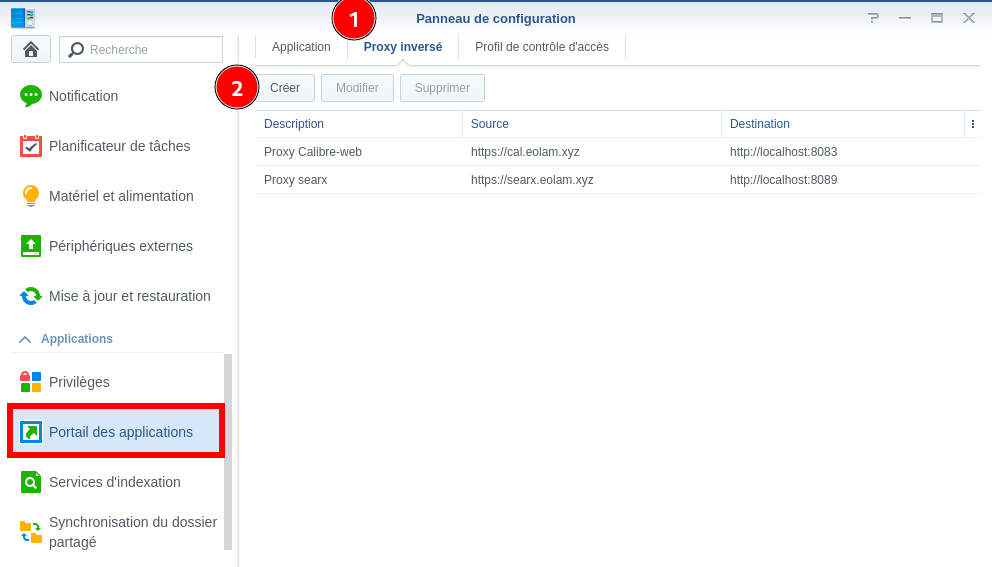992x567 pixels.
Task: Open Services d'indexation icon
Action: click(31, 482)
